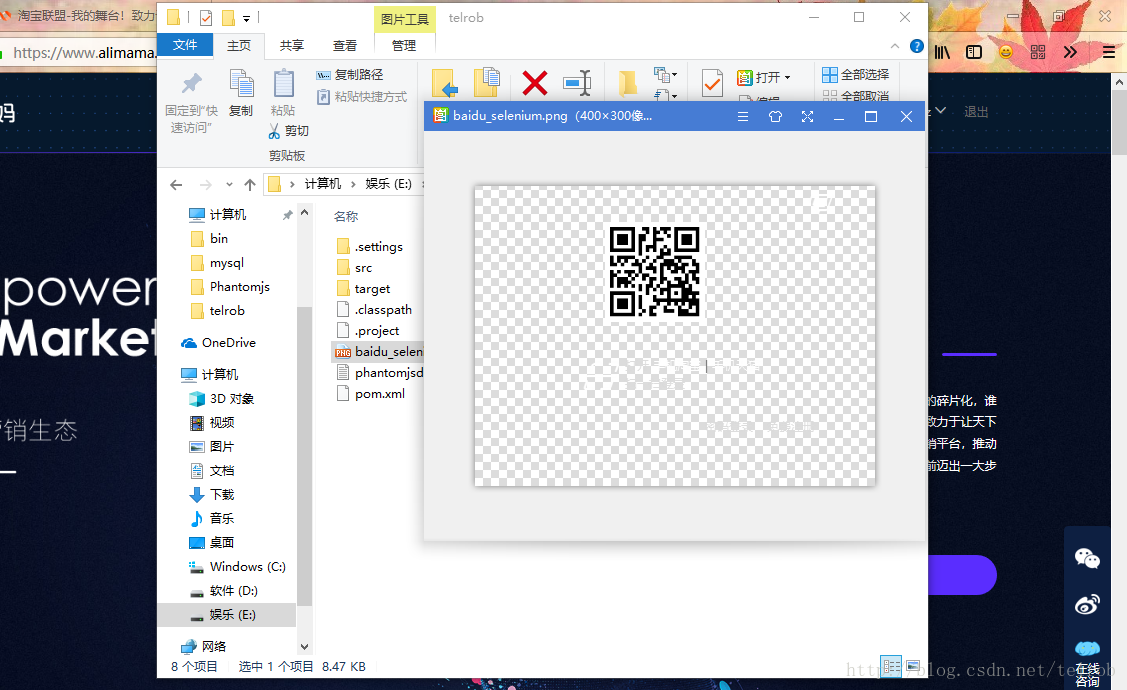
Task: Toggle image viewer fullscreen arrows icon
Action: tap(807, 116)
